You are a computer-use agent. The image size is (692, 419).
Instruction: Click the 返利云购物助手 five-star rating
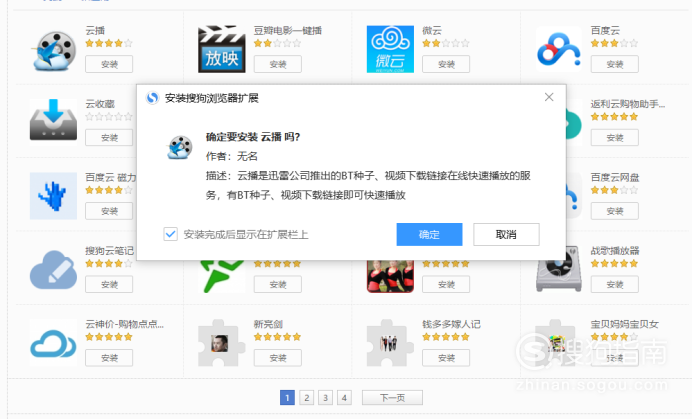tap(614, 117)
